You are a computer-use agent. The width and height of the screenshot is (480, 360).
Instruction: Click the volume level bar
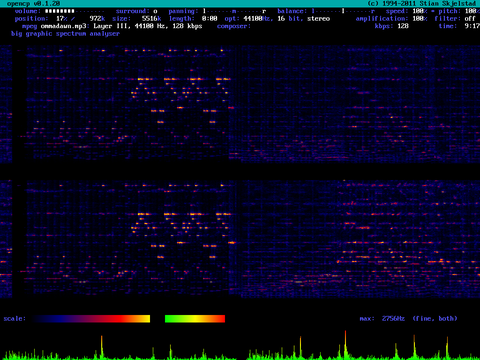[x=74, y=11]
